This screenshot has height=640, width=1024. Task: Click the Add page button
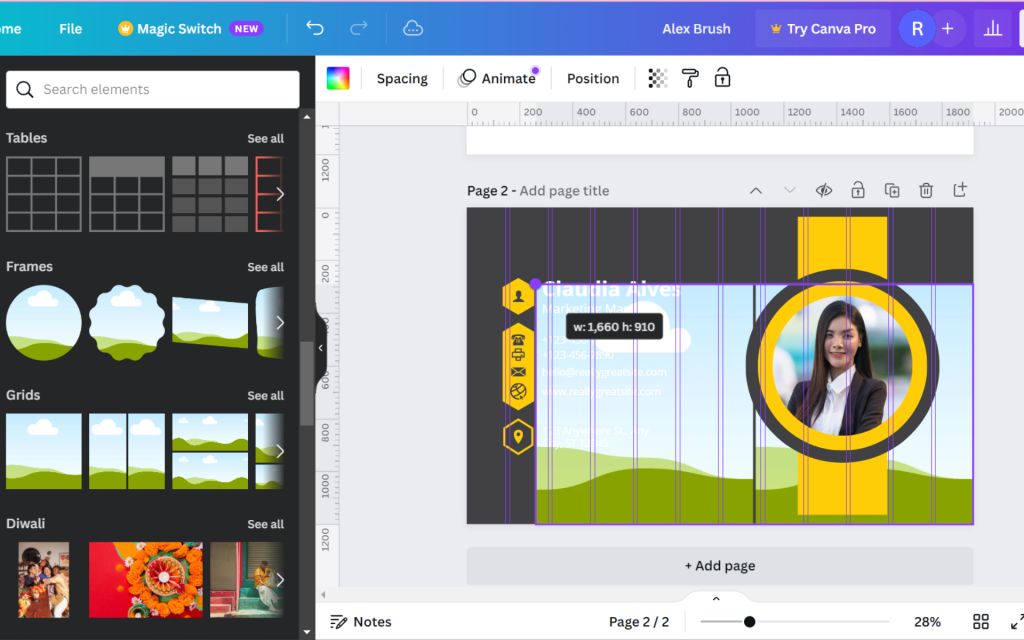point(720,566)
